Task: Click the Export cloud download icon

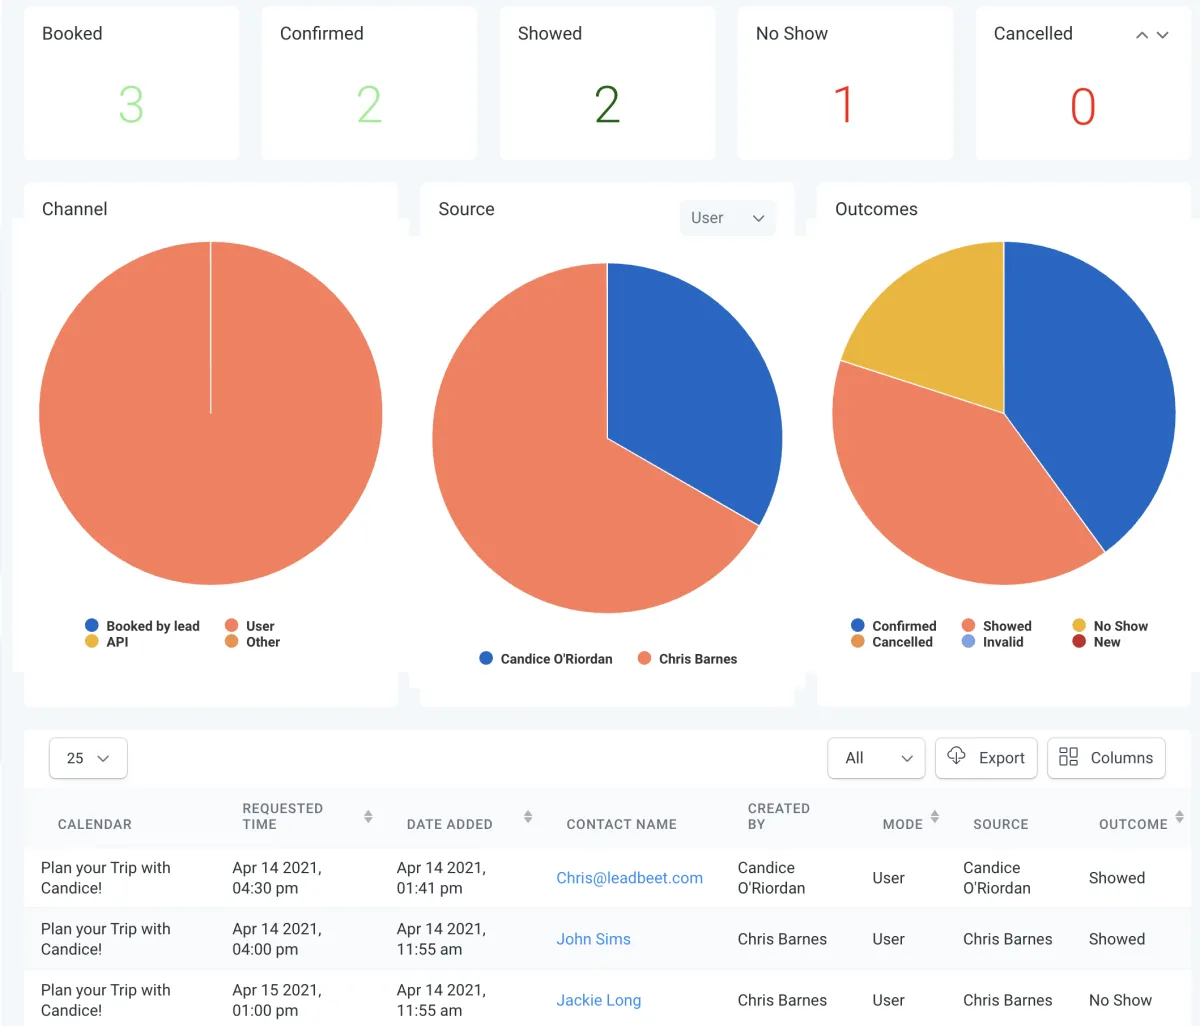Action: pos(957,756)
